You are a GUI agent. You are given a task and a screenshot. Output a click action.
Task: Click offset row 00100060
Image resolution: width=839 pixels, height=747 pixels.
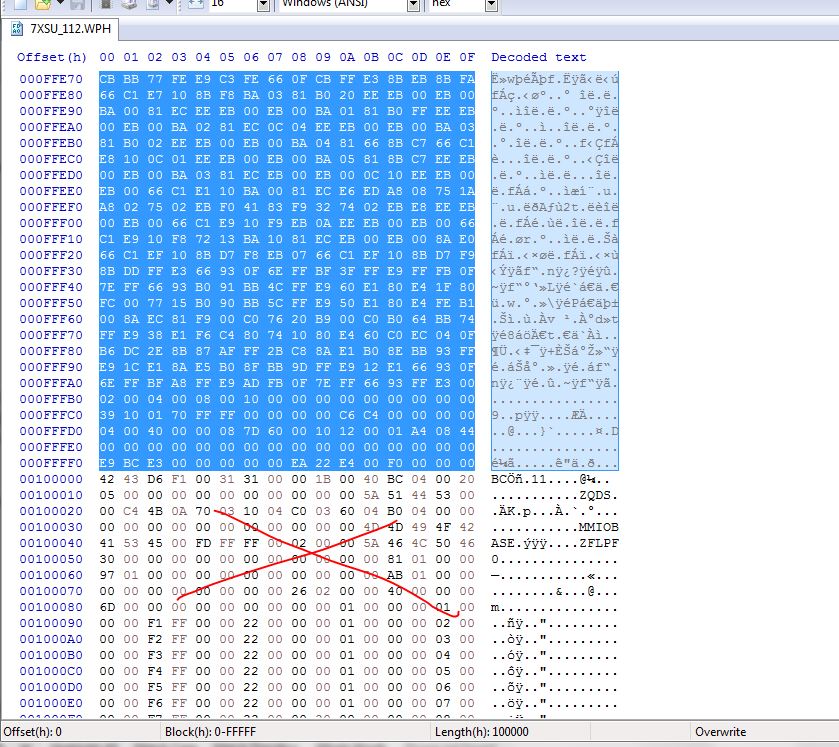coord(51,575)
